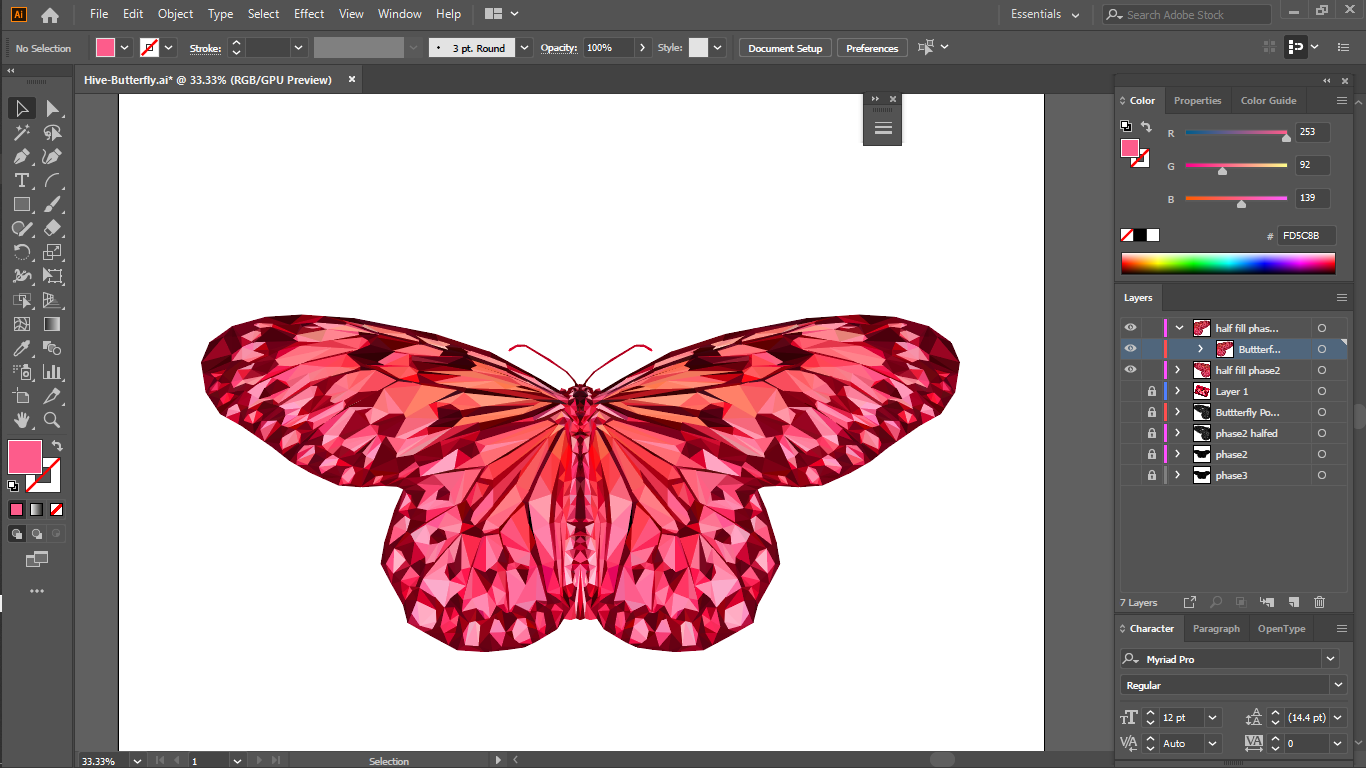Viewport: 1366px width, 768px height.
Task: Hide the 'half fill phase2' layer
Action: (x=1130, y=370)
